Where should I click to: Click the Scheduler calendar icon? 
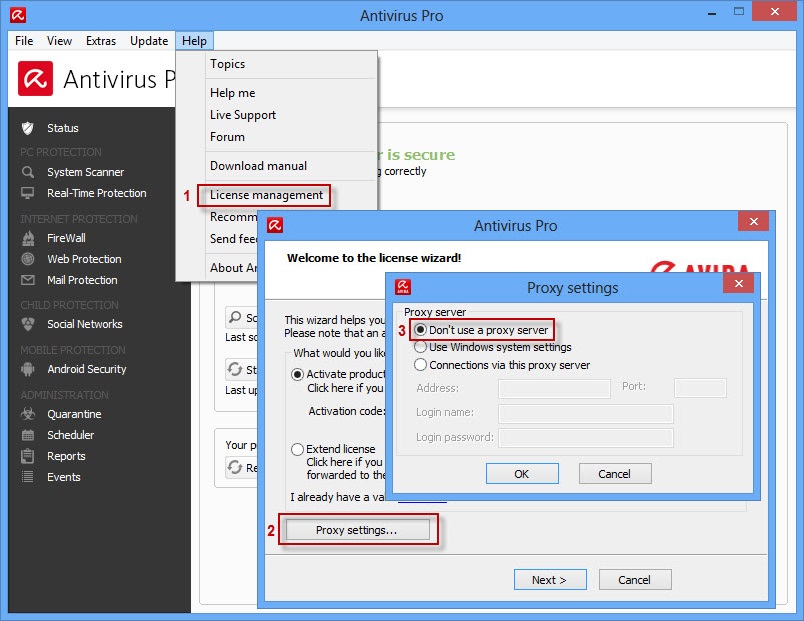click(28, 435)
